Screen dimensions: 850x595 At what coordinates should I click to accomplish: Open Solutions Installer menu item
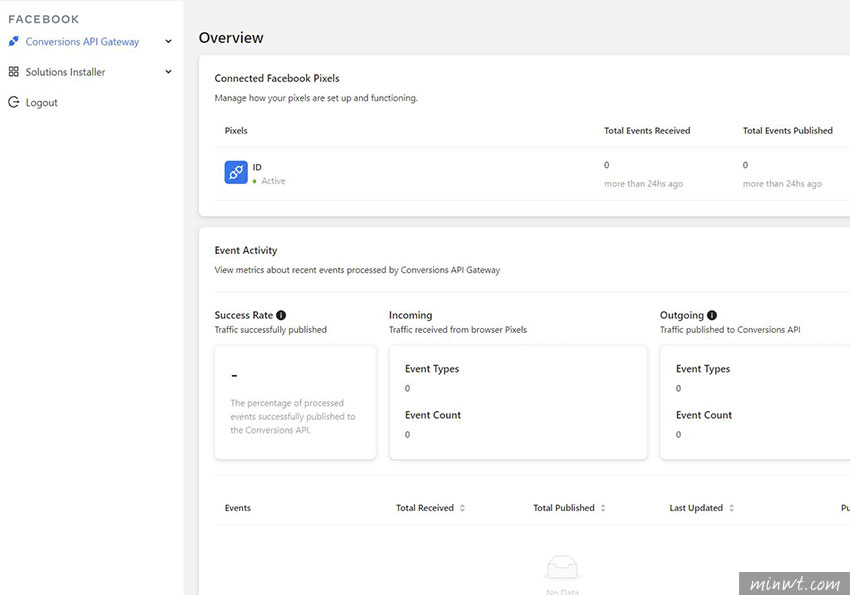(66, 72)
